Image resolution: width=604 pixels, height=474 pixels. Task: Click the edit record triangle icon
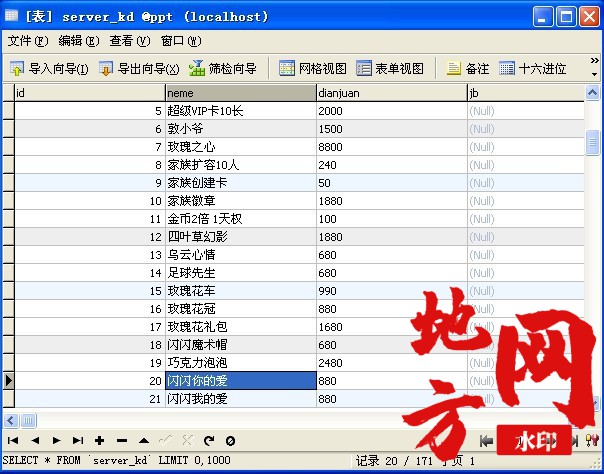[x=144, y=441]
